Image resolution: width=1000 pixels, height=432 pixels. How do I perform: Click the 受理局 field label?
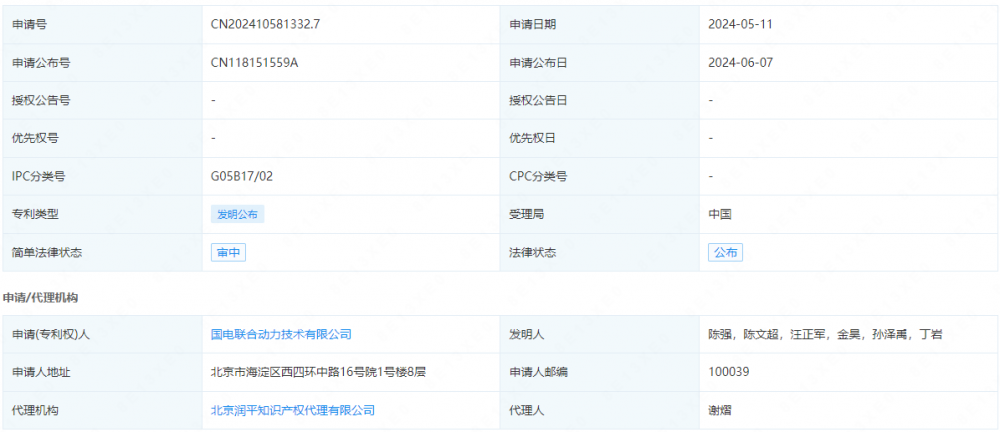[526, 214]
